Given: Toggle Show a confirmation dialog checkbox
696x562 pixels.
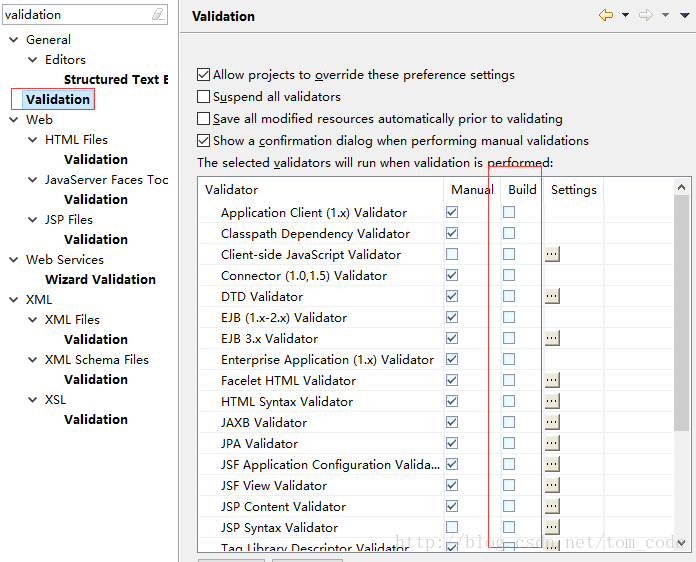Looking at the screenshot, I should coord(203,141).
